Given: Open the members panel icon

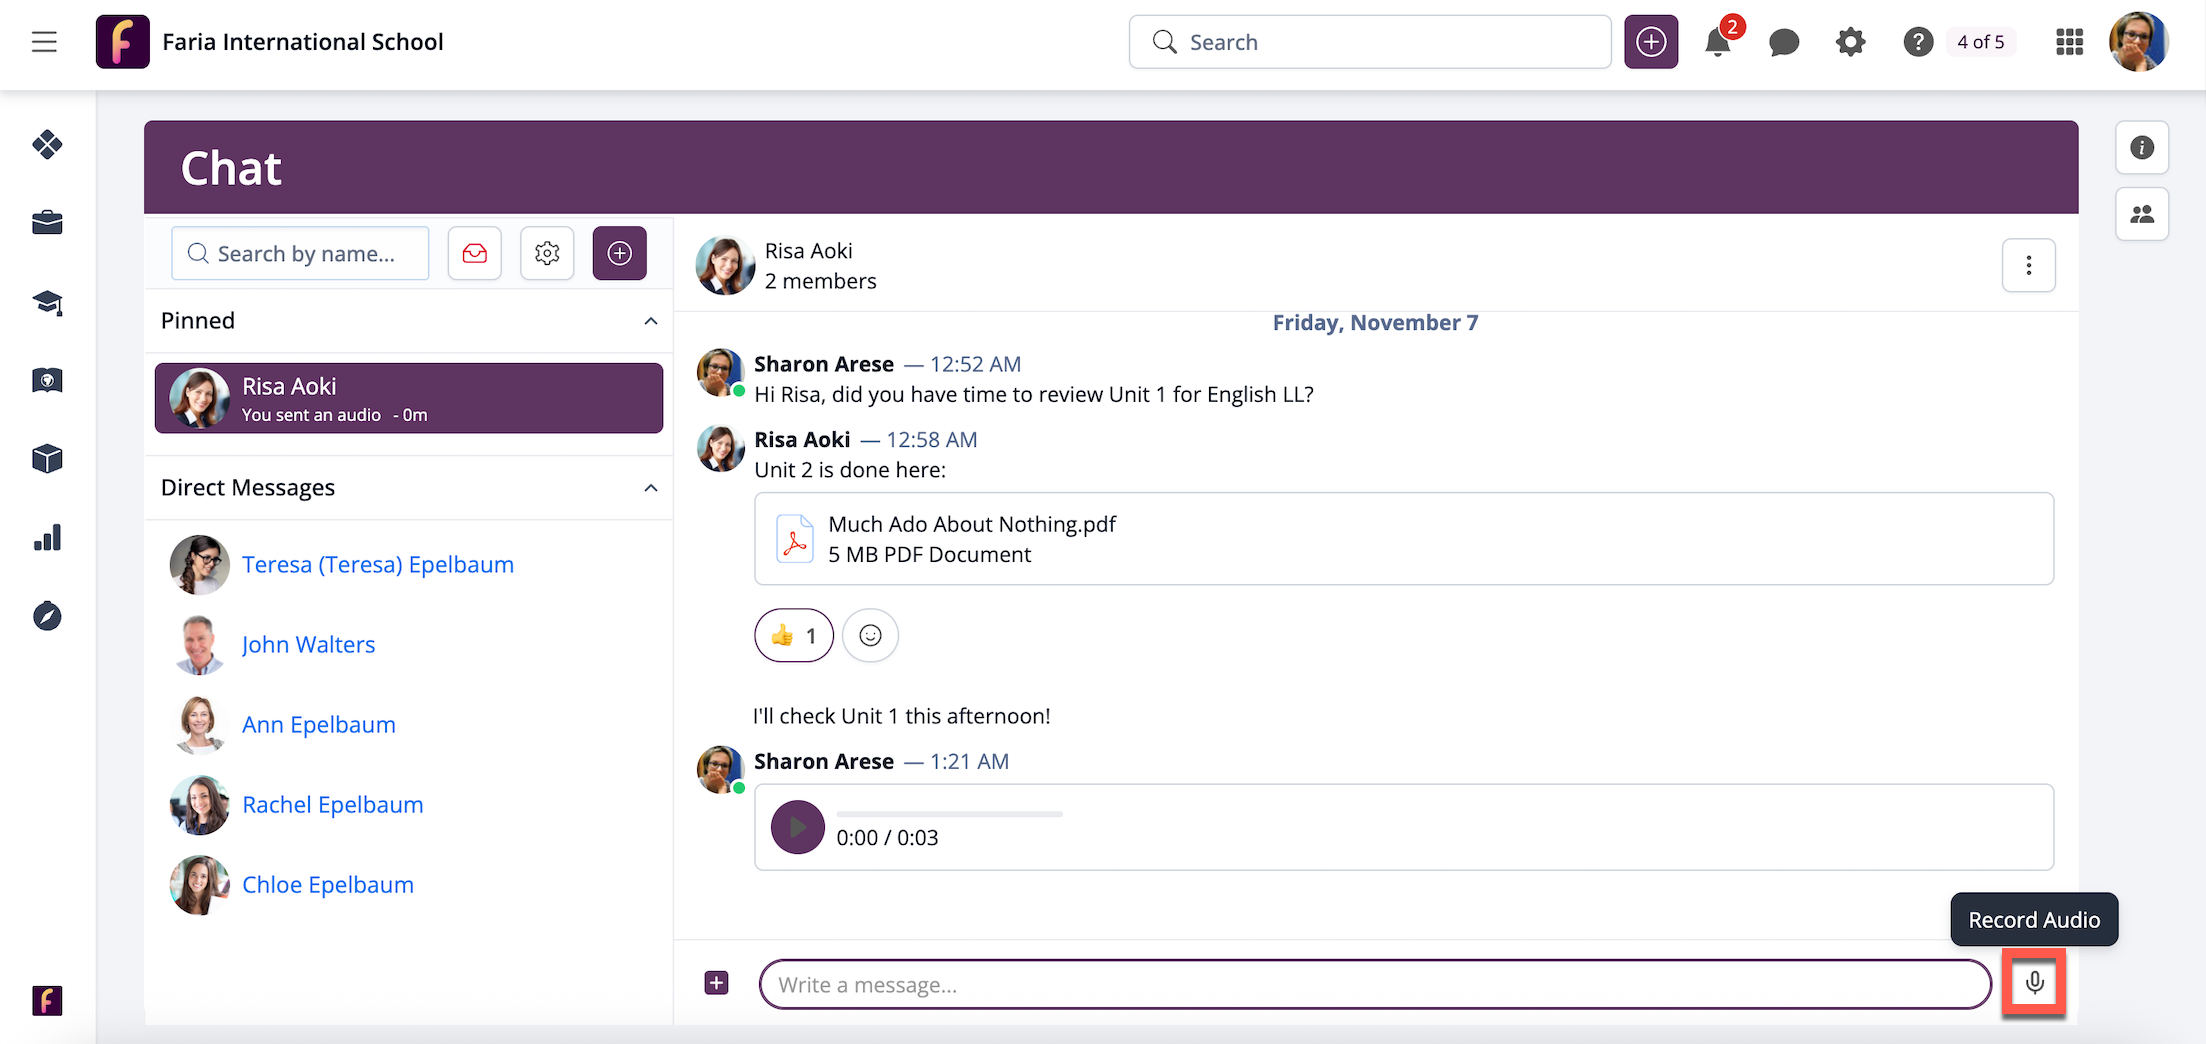Looking at the screenshot, I should point(2142,215).
